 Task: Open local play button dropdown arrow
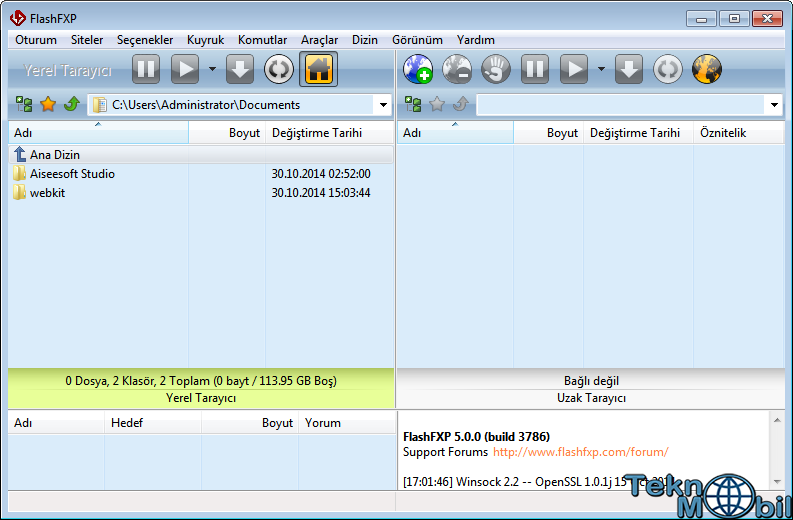pos(212,69)
